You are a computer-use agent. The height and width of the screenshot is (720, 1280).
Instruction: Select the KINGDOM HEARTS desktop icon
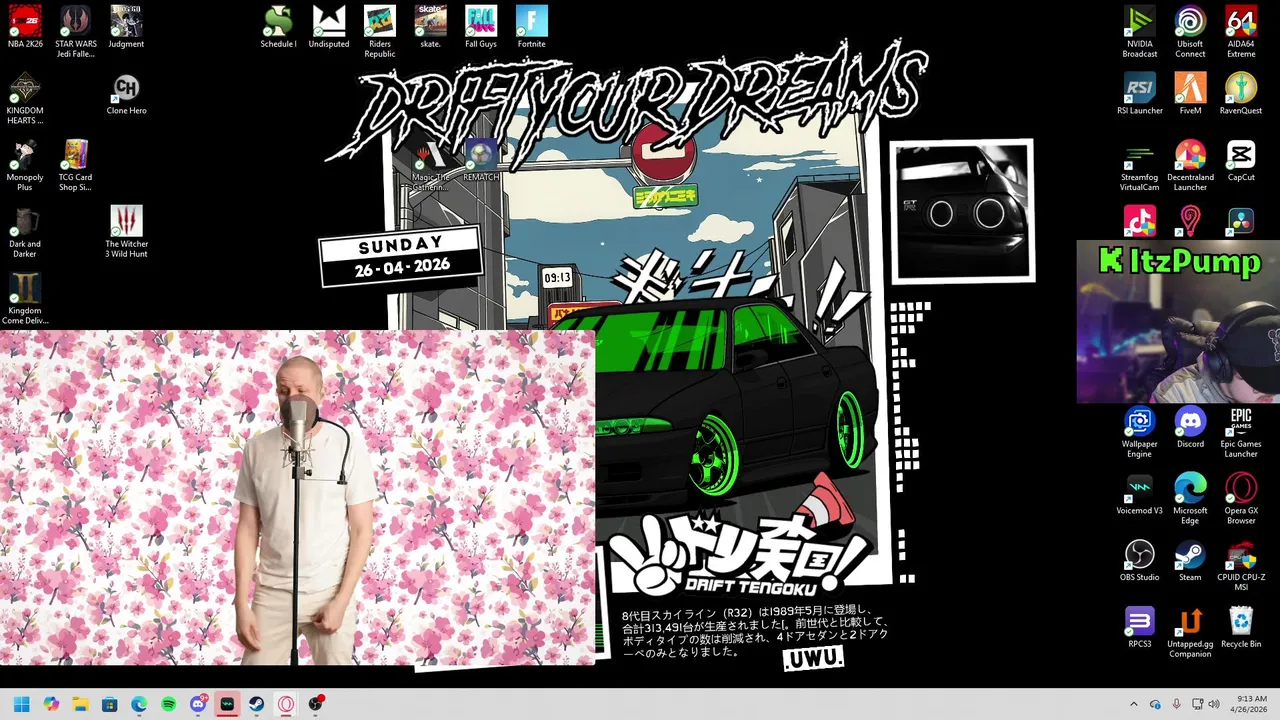(25, 99)
